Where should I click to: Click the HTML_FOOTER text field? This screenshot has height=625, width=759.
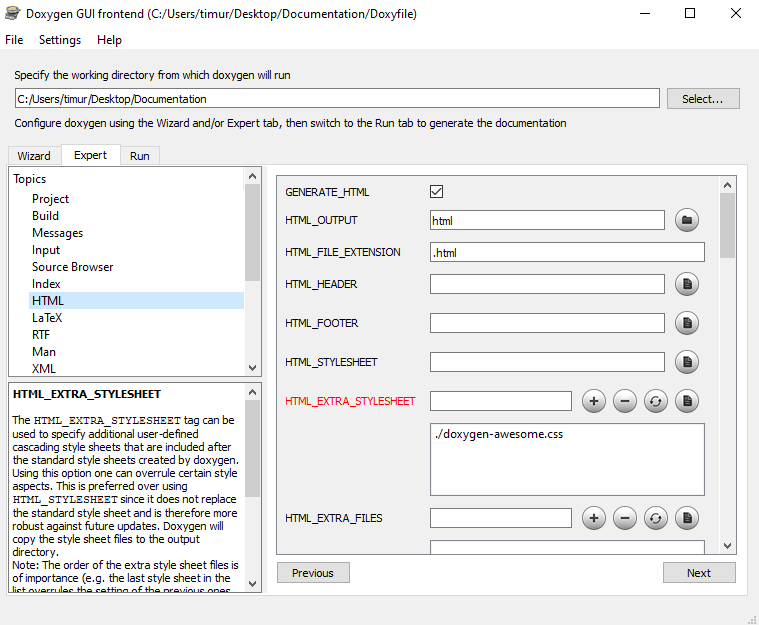547,323
